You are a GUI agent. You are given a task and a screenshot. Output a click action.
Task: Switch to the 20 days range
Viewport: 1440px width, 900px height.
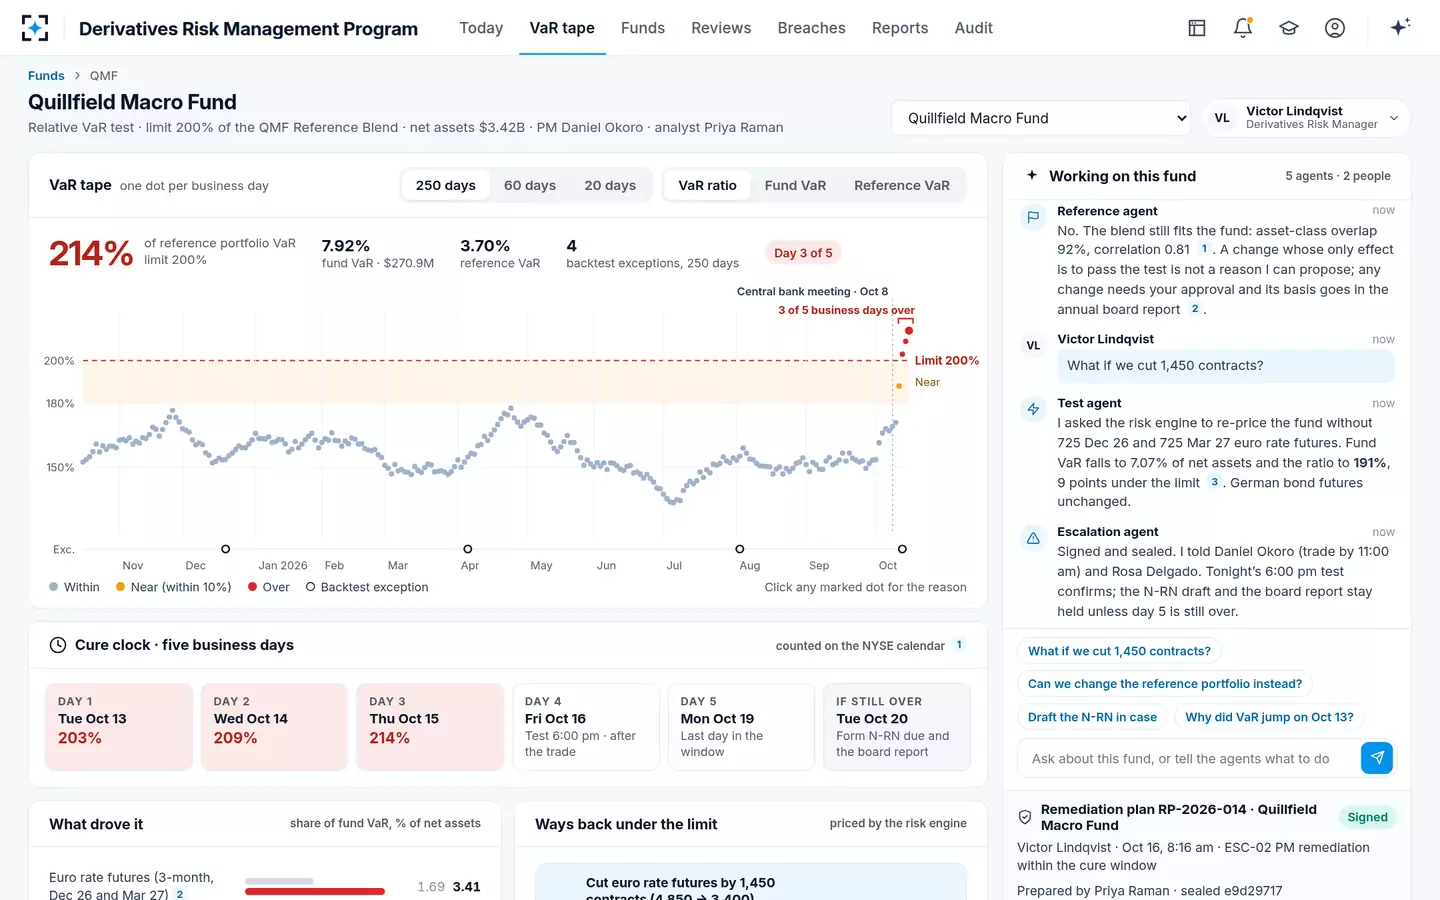pos(610,185)
